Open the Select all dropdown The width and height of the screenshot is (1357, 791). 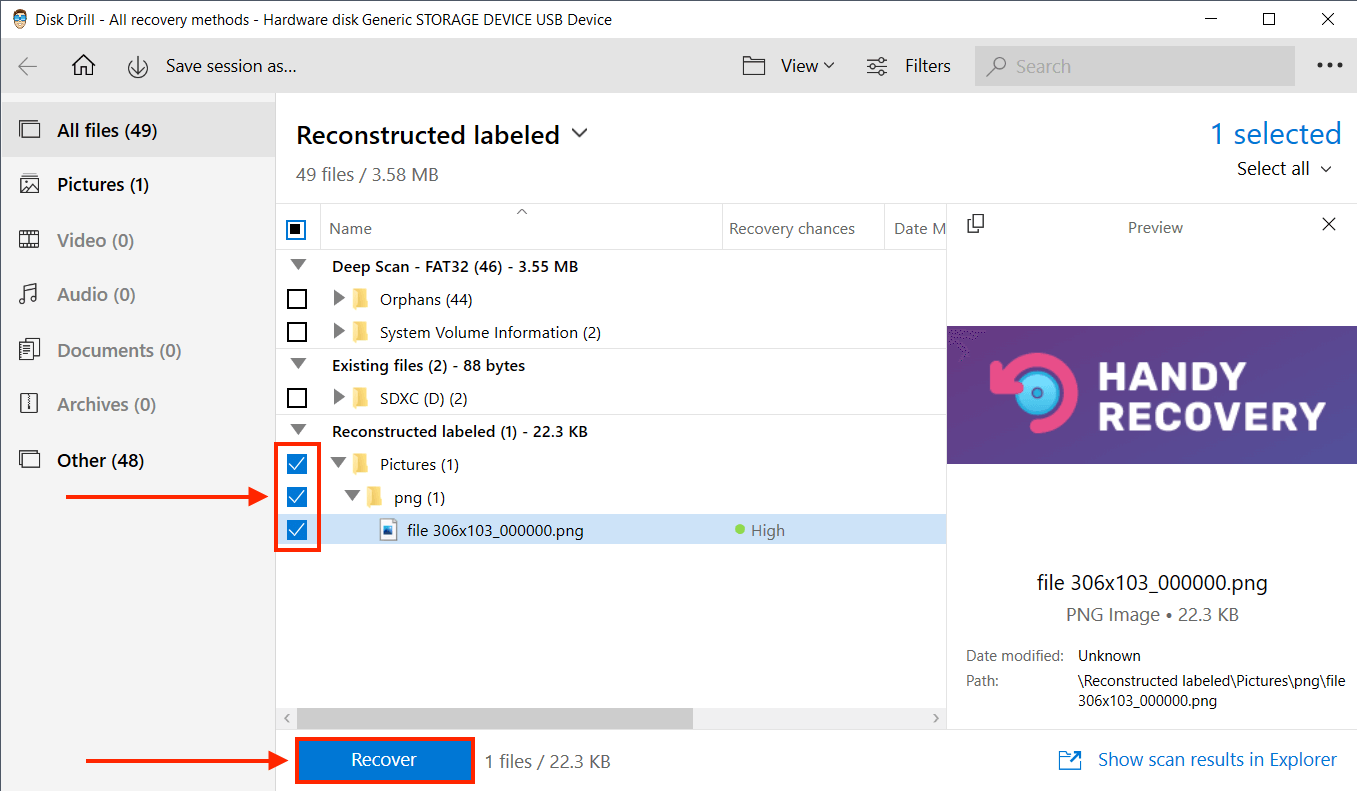(1285, 169)
